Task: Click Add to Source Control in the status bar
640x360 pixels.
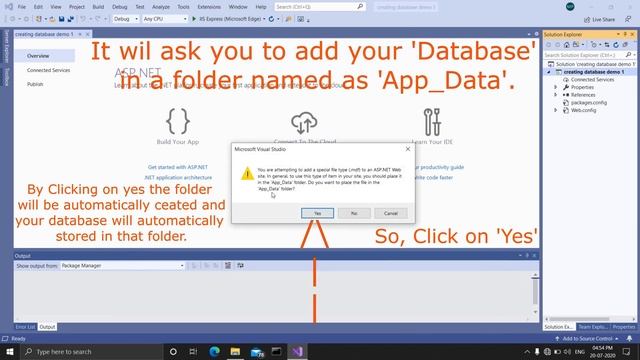Action: point(587,339)
